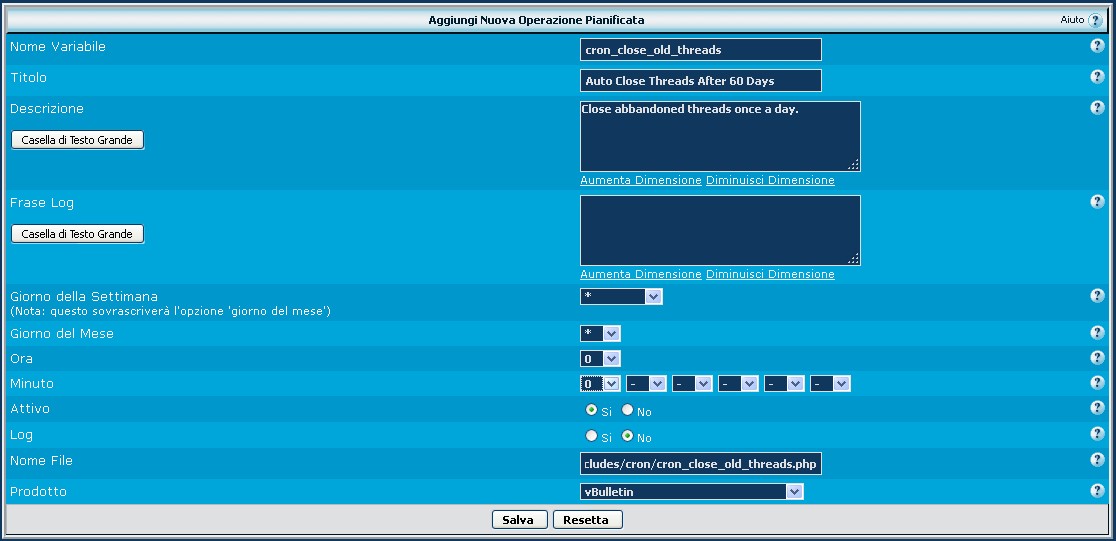Open help icon for Prodotto row
Viewport: 1116px width, 541px height.
[x=1097, y=491]
